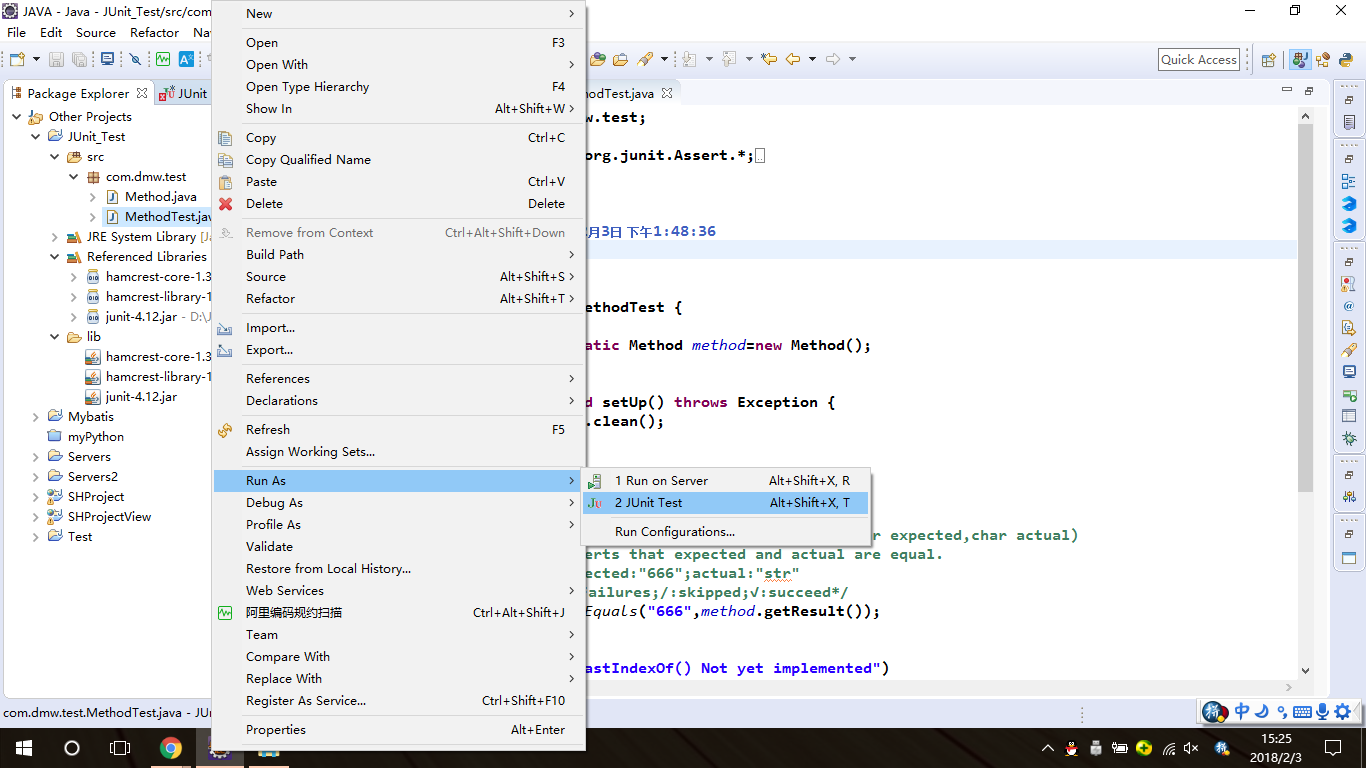The height and width of the screenshot is (768, 1366).
Task: Click the Debug perspective icon
Action: click(x=1323, y=60)
